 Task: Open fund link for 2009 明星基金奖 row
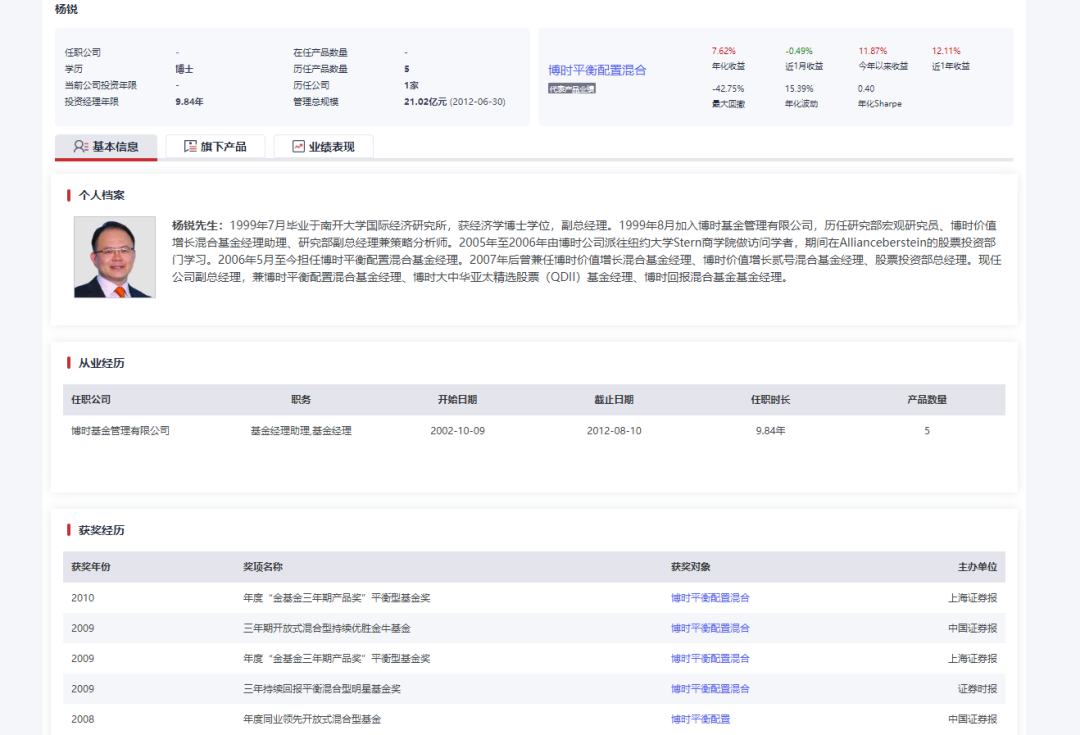point(710,689)
